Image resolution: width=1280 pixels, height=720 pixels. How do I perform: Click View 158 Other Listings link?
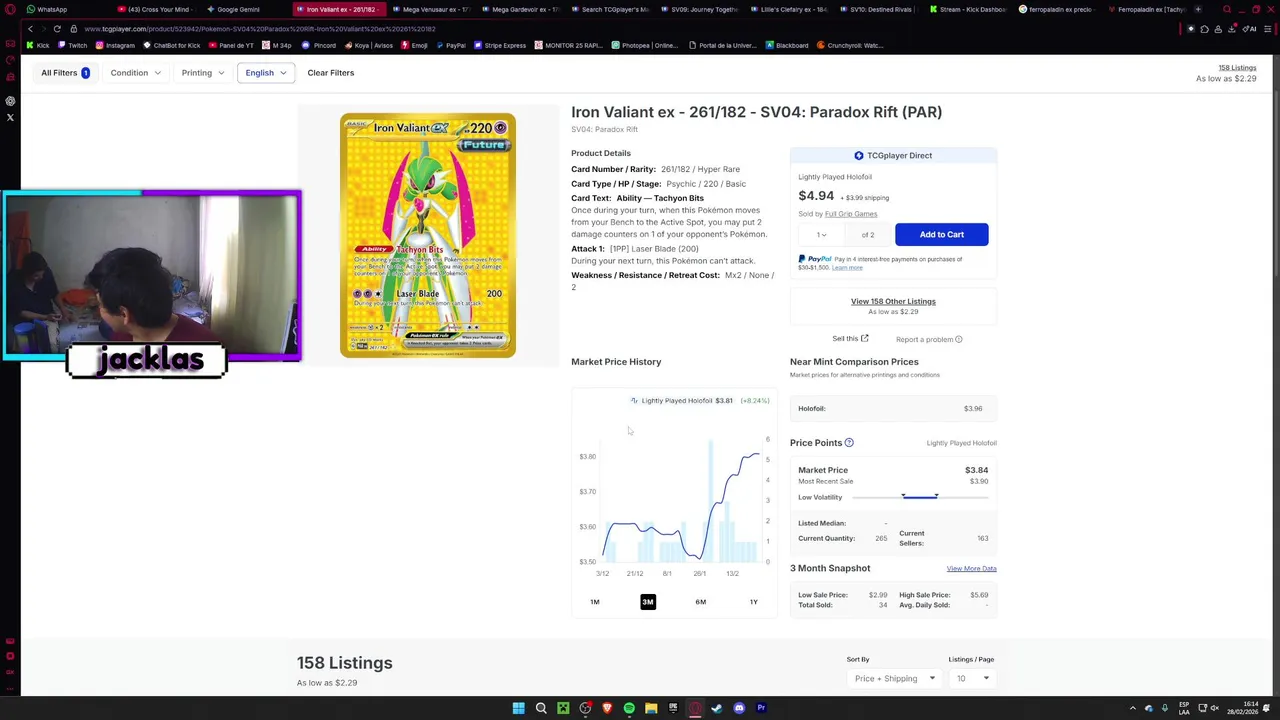coord(893,302)
